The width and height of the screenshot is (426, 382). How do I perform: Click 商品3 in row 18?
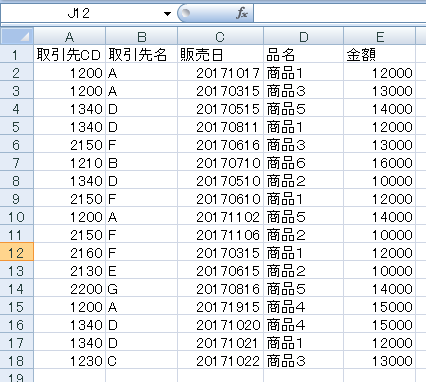[303, 361]
